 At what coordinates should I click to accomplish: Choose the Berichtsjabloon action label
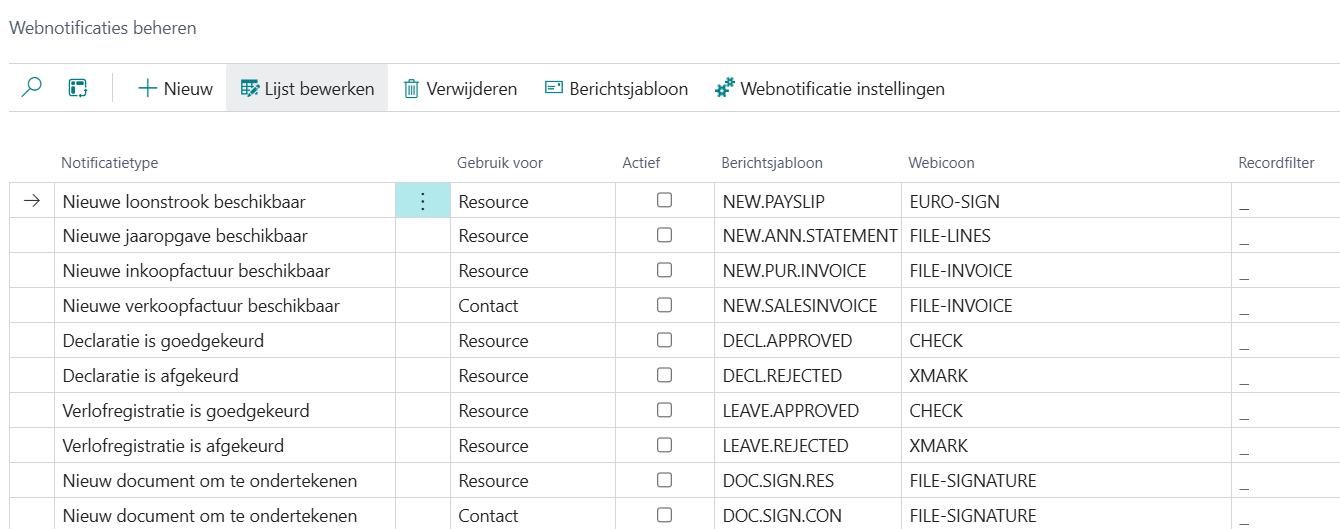[628, 88]
